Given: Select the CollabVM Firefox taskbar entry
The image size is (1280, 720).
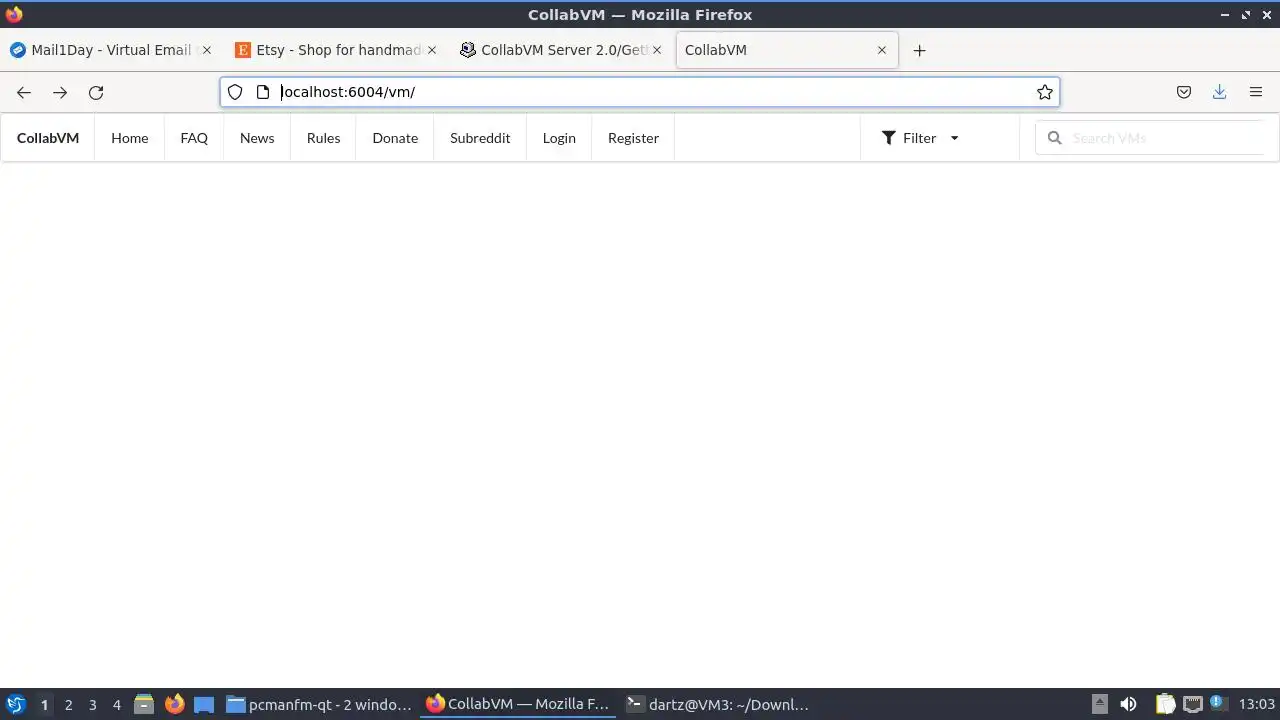Looking at the screenshot, I should click(x=519, y=704).
